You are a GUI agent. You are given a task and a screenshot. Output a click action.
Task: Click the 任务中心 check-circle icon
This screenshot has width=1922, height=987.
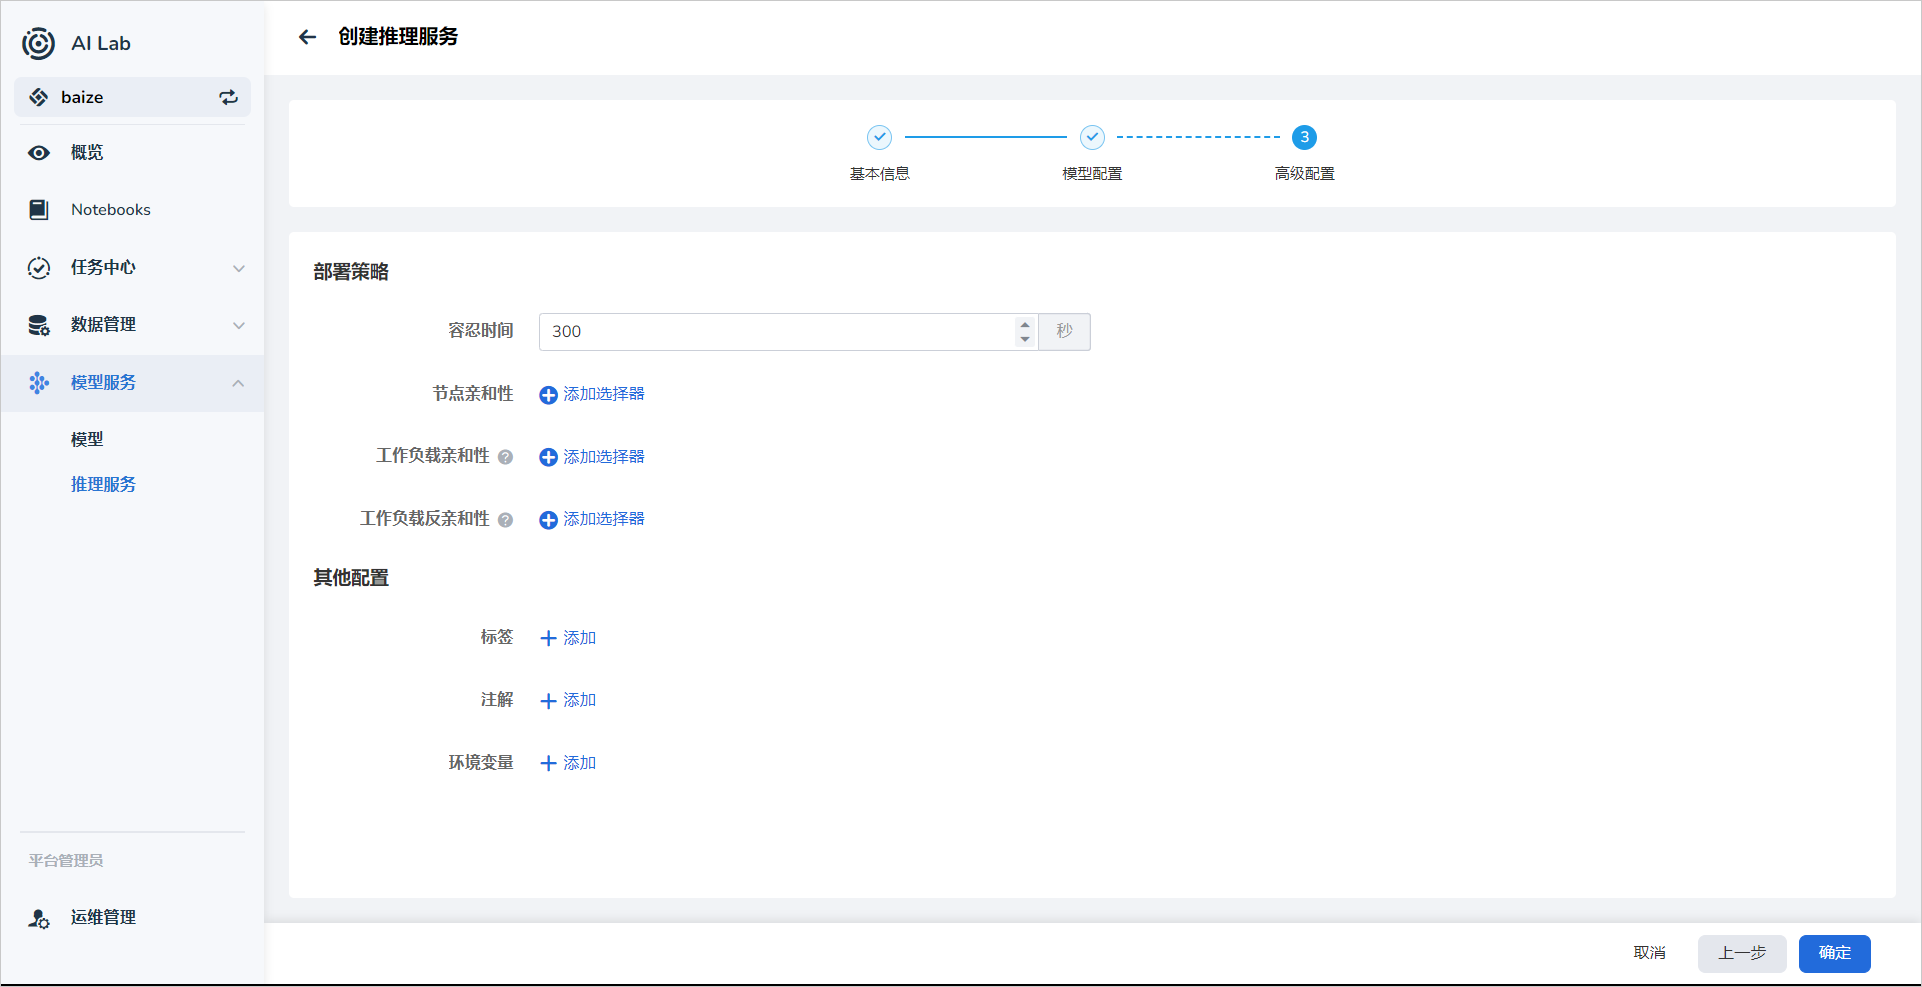[x=39, y=268]
